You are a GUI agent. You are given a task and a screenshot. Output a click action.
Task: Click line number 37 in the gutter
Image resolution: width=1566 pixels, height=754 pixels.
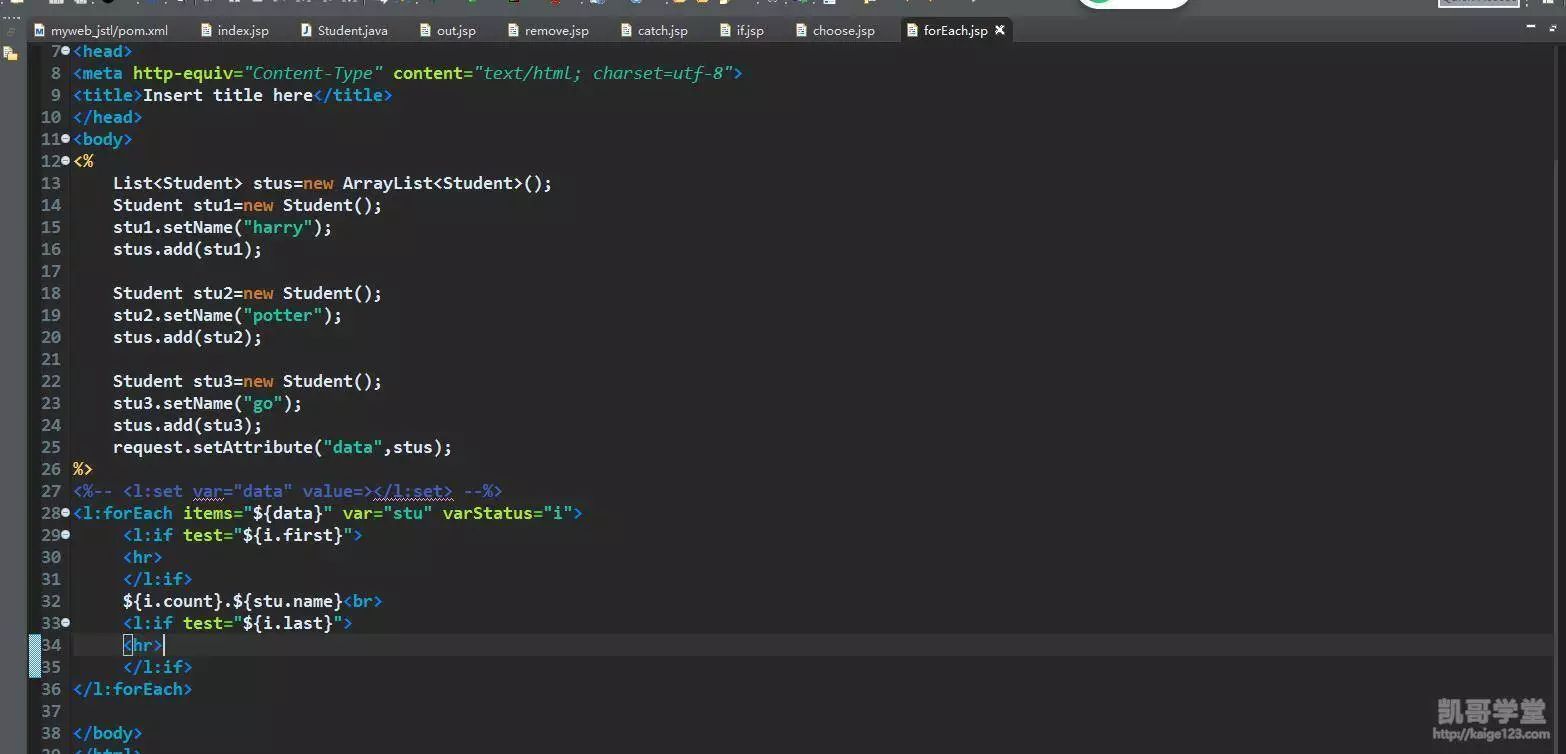click(x=51, y=711)
